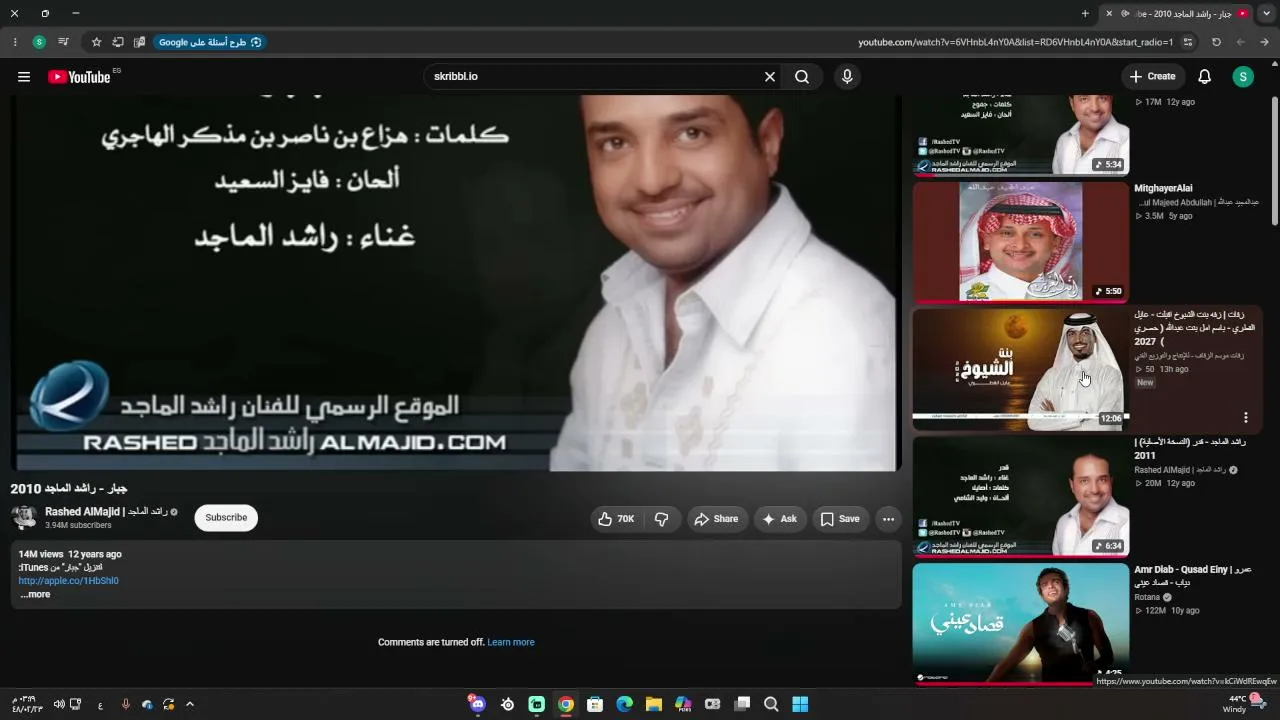Play the MitghayerAlai video thumbnail
1280x720 pixels.
(x=1021, y=242)
